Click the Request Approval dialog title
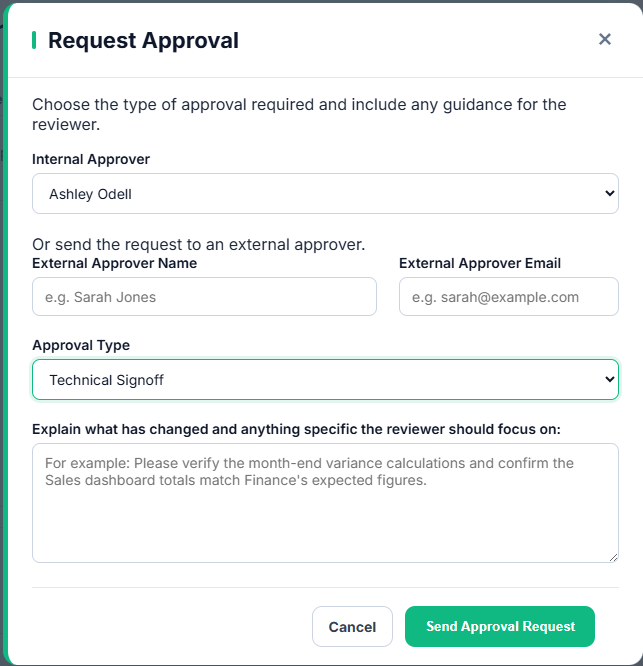The height and width of the screenshot is (666, 643). click(143, 41)
